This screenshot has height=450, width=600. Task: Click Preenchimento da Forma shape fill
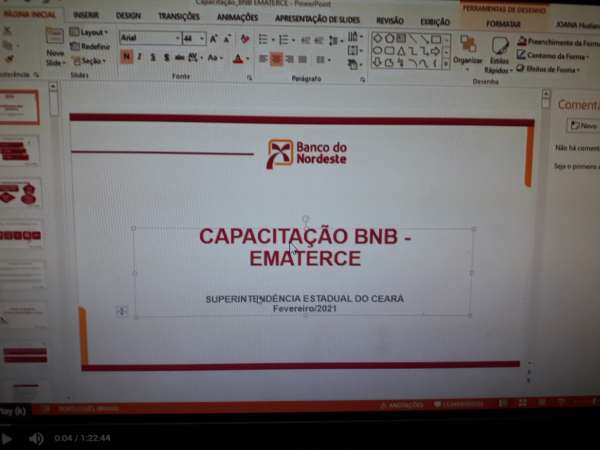[x=558, y=42]
